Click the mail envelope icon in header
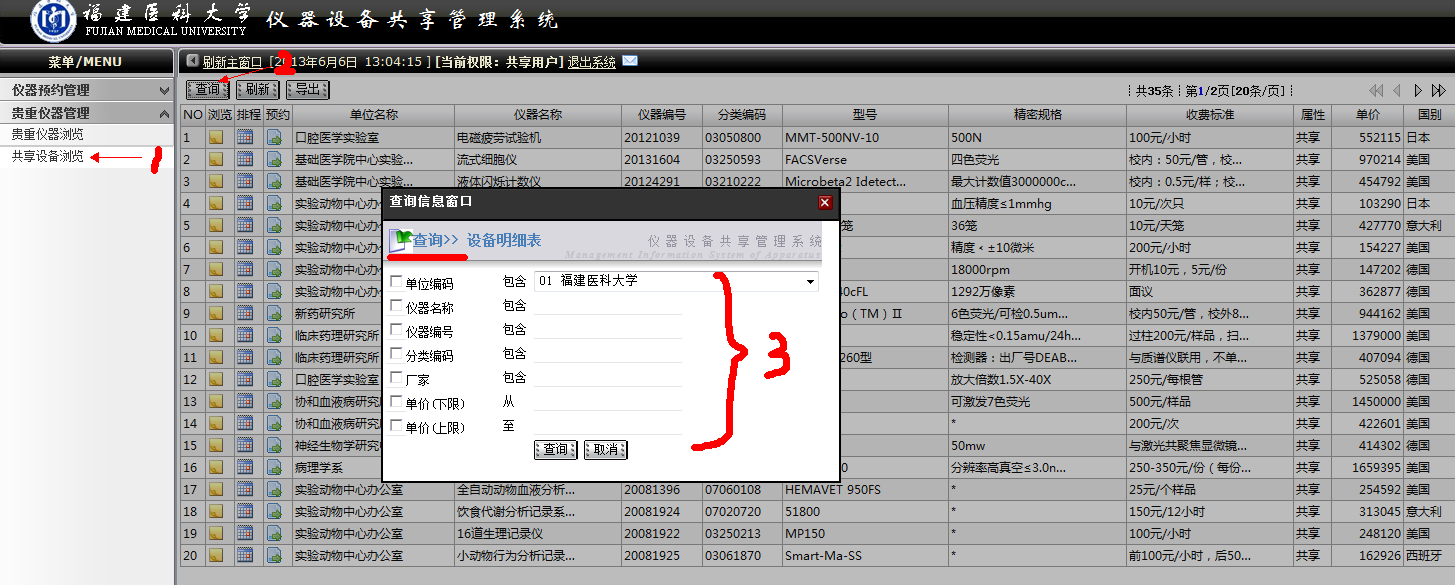 (x=630, y=62)
